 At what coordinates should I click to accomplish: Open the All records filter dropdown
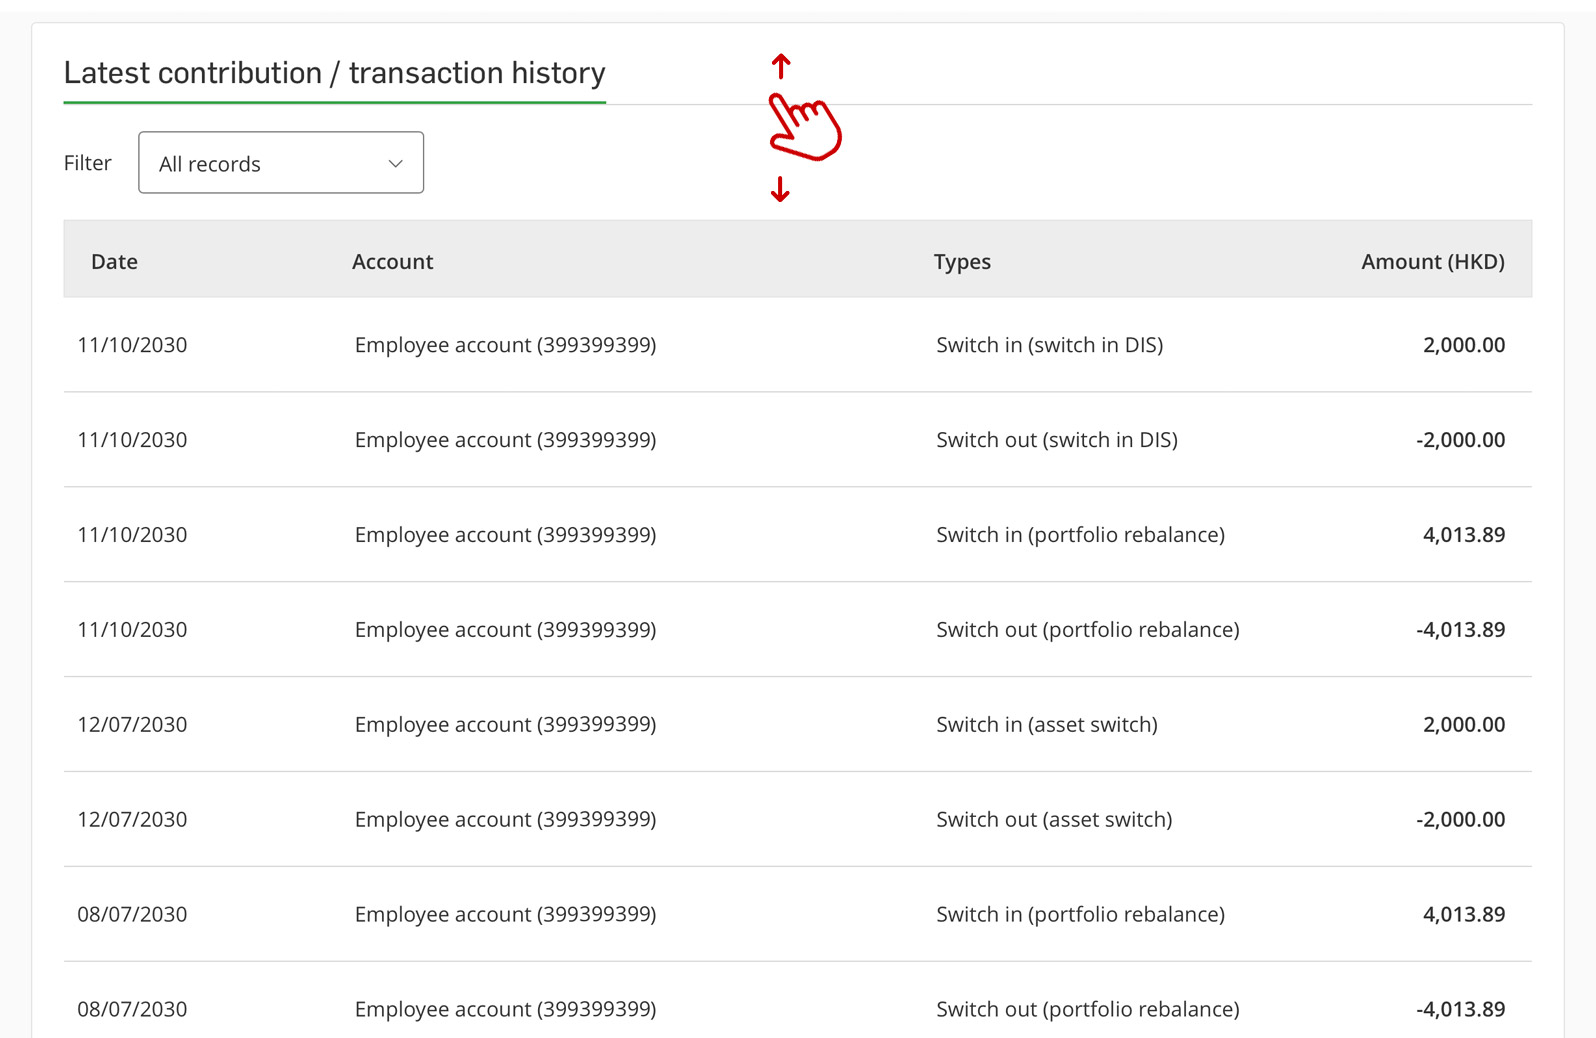tap(281, 162)
